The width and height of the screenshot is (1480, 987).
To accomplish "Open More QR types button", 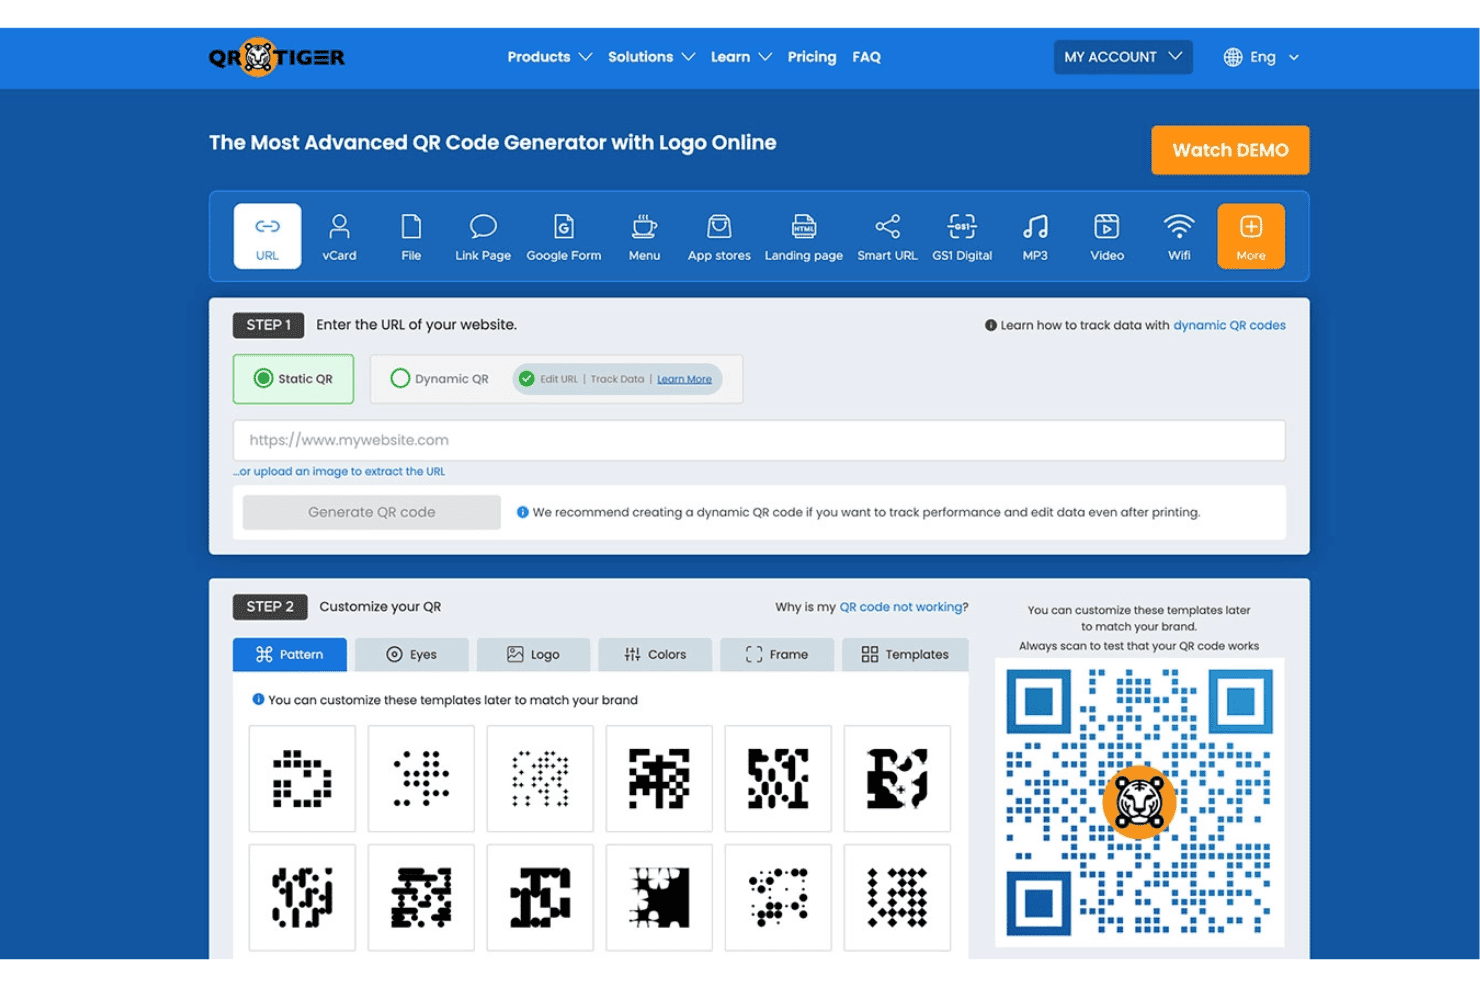I will coord(1251,236).
